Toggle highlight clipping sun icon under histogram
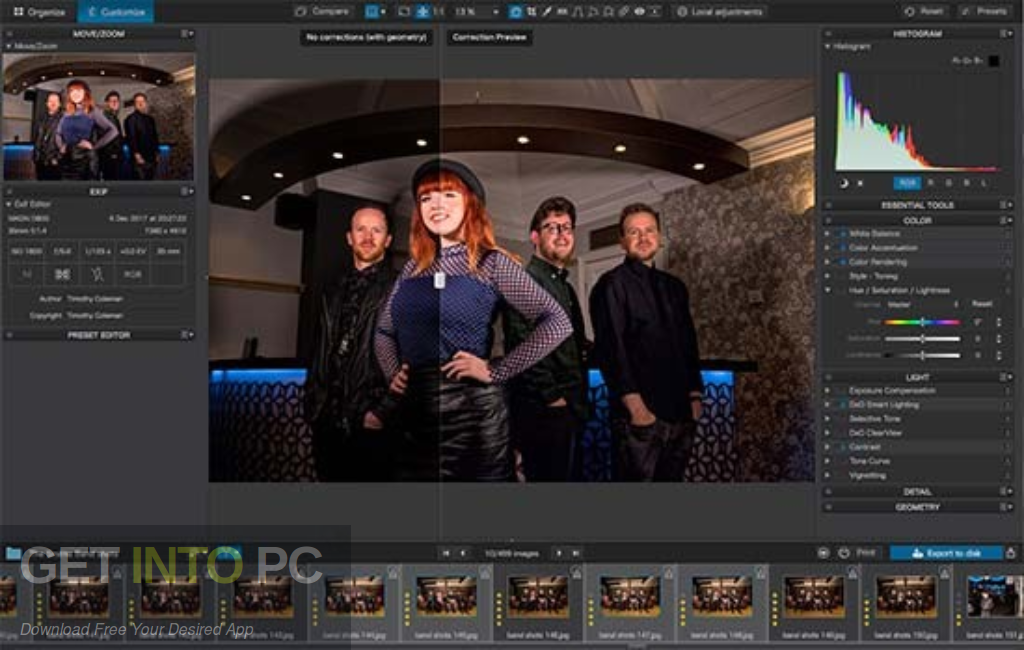The width and height of the screenshot is (1024, 650). coord(860,184)
